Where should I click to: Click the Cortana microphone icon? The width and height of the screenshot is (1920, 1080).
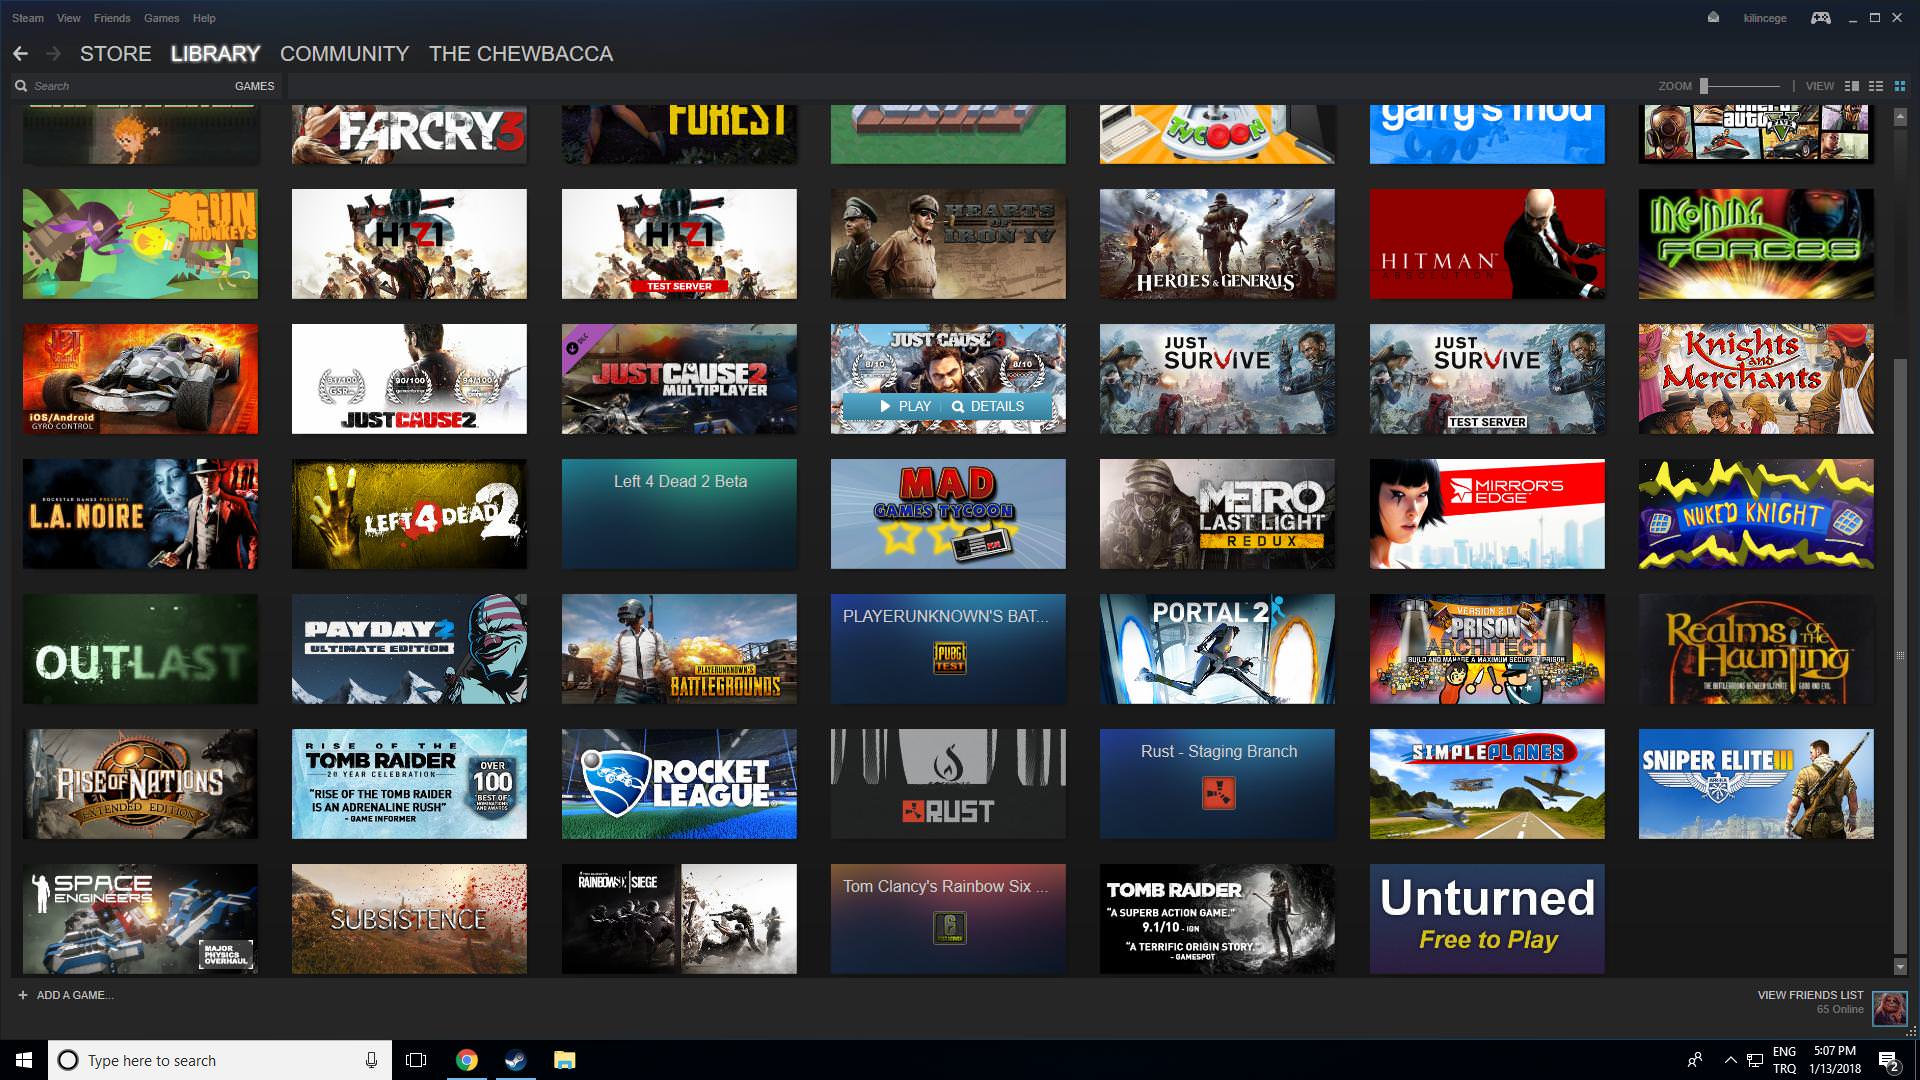click(x=371, y=1060)
